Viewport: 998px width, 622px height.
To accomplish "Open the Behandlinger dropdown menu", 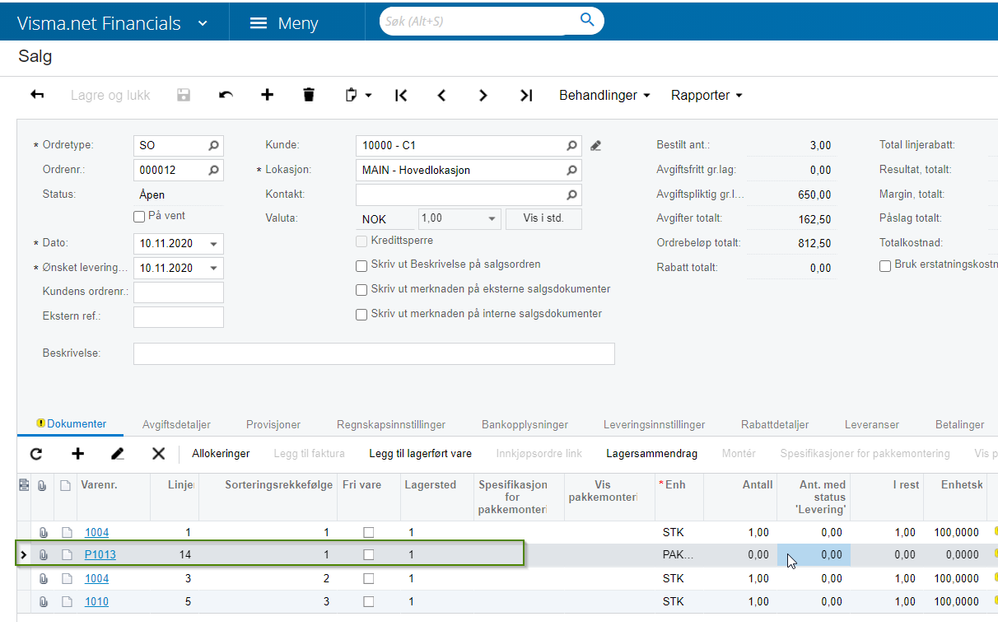I will [x=604, y=95].
